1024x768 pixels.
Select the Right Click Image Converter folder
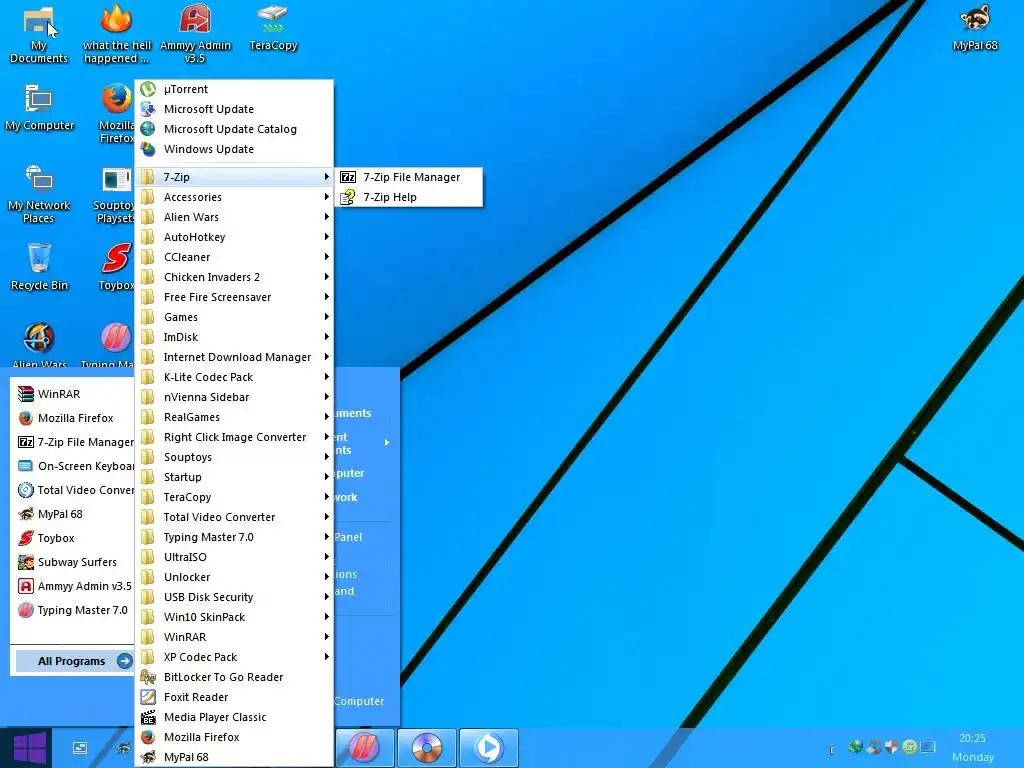pos(234,437)
